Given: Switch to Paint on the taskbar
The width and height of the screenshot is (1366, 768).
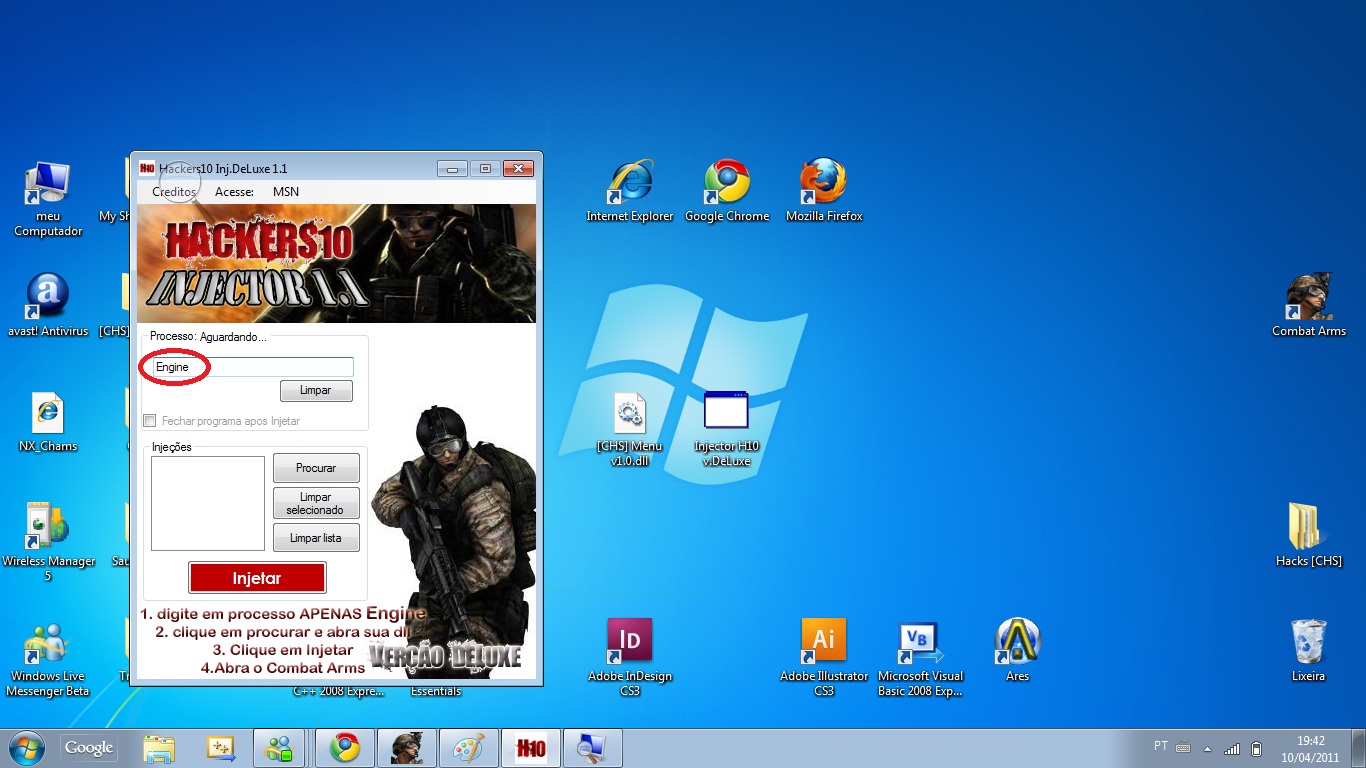Looking at the screenshot, I should tap(469, 748).
